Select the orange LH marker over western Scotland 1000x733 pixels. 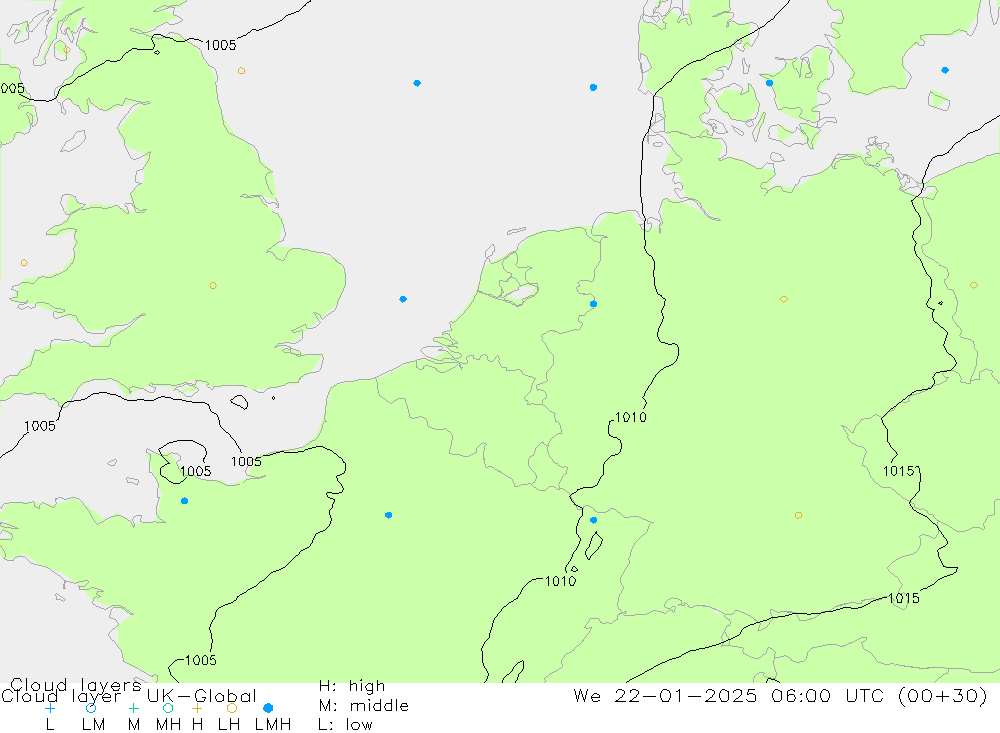67,50
